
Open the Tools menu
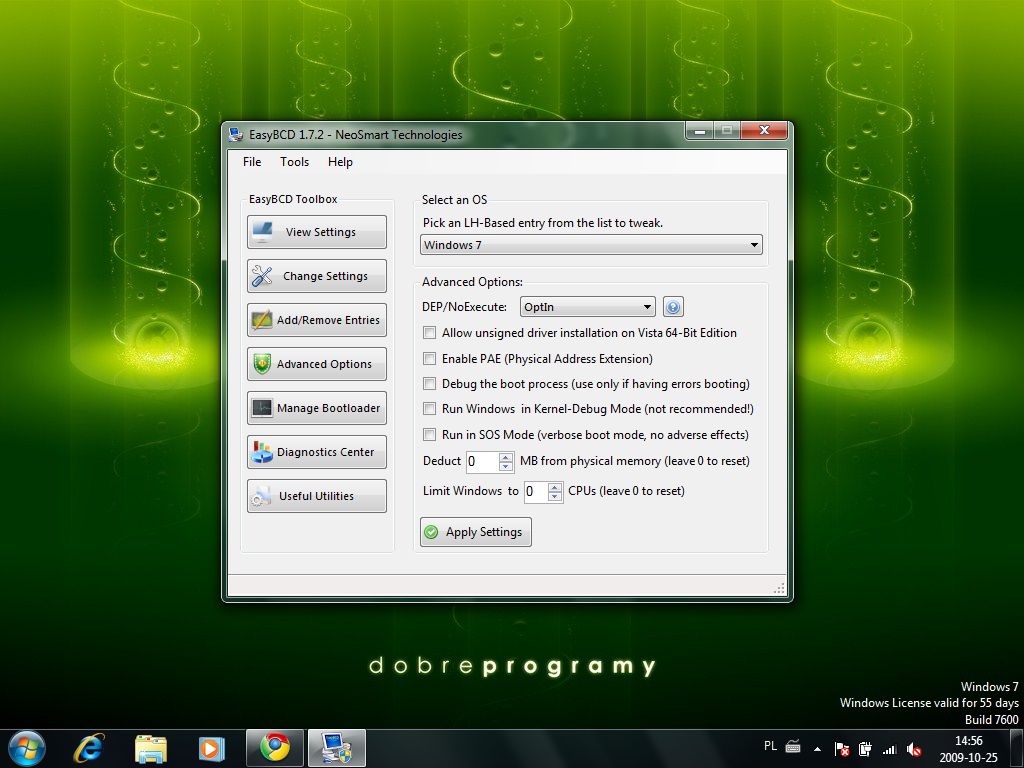pyautogui.click(x=294, y=162)
